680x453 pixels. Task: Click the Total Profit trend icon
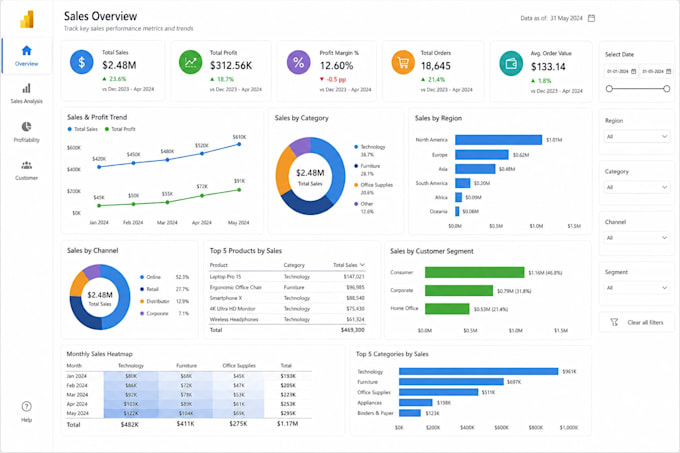[190, 62]
